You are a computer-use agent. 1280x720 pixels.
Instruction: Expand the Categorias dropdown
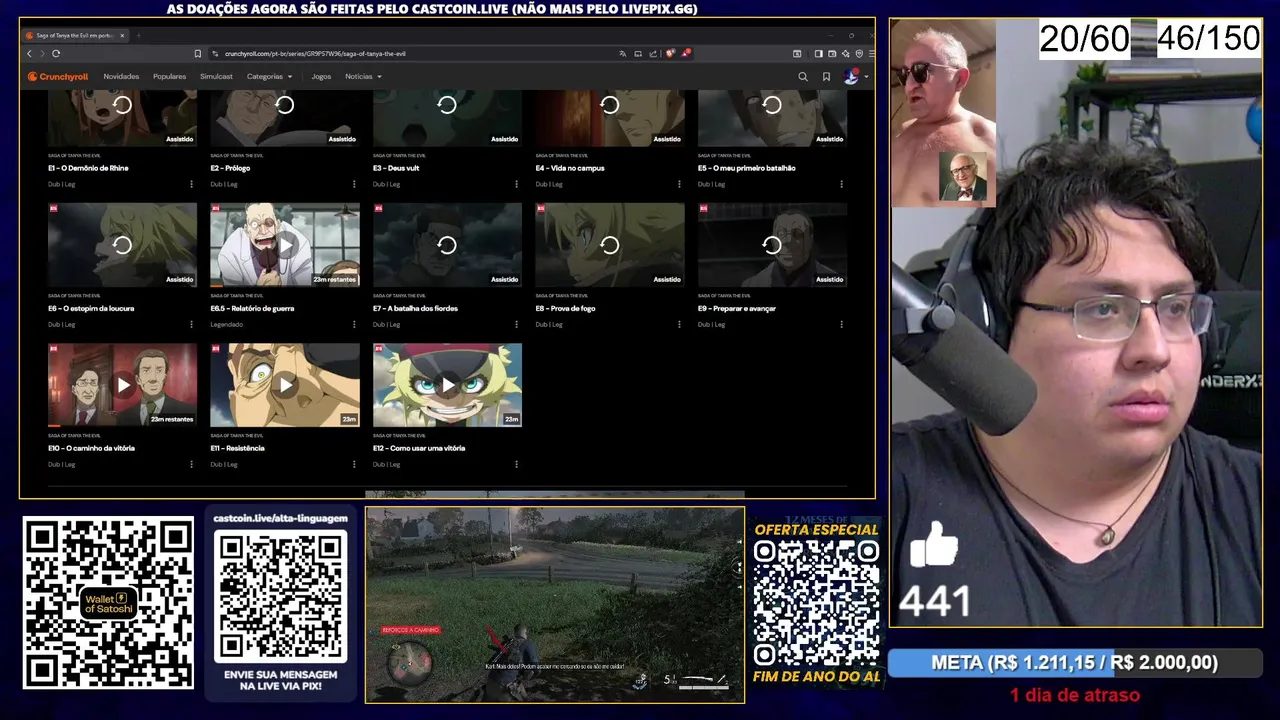pyautogui.click(x=270, y=76)
